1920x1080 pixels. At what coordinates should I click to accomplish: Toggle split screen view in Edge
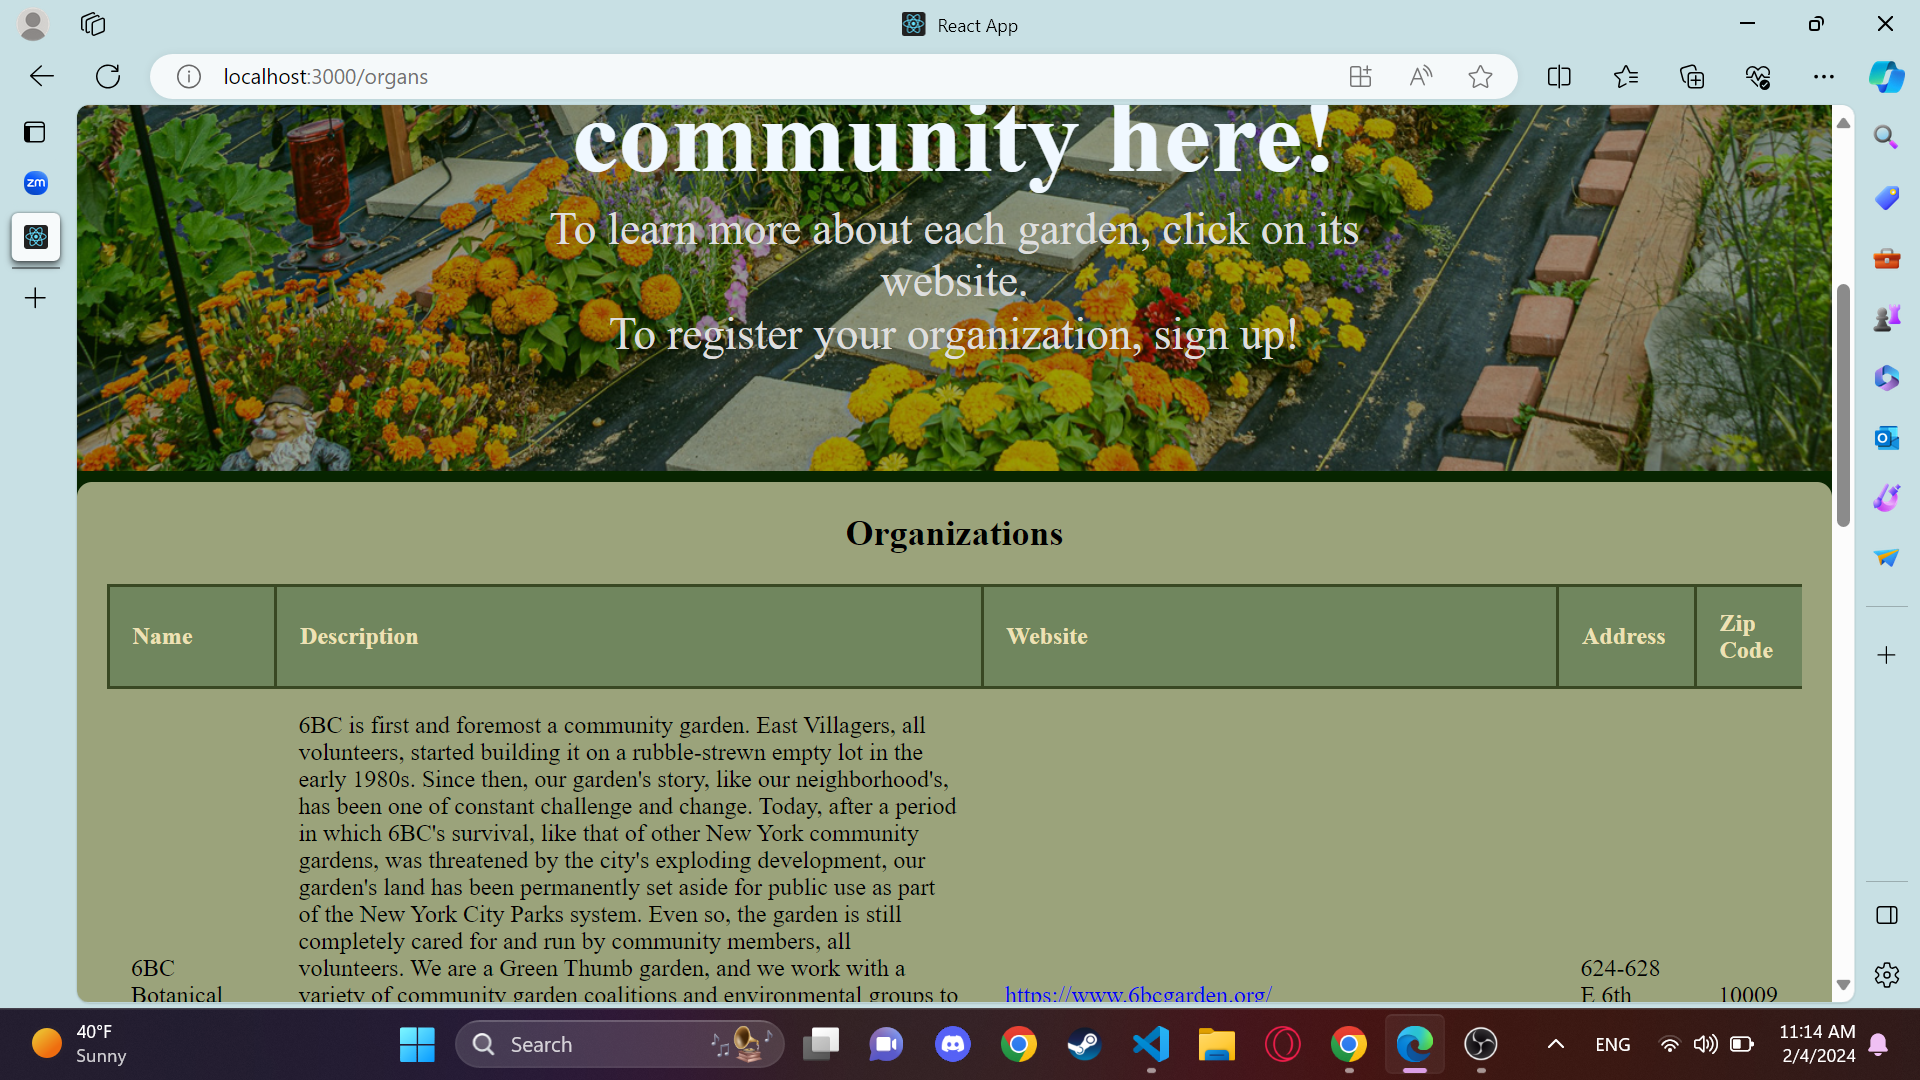1559,76
